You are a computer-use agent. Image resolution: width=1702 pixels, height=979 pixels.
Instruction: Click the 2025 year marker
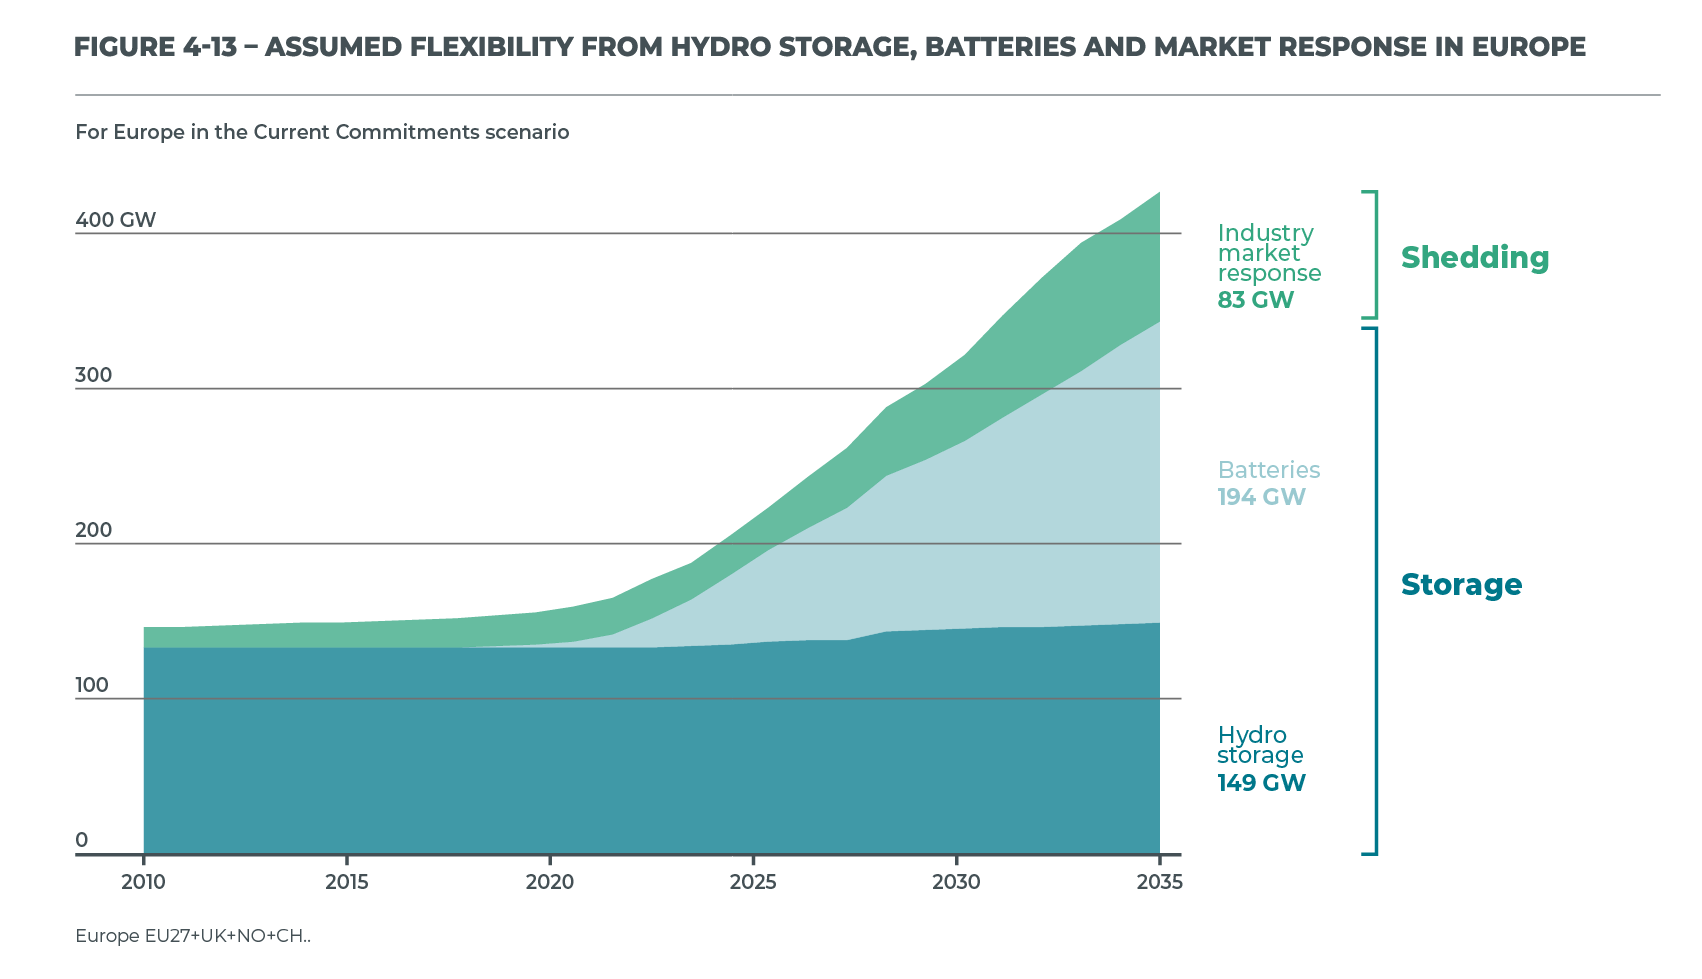point(753,882)
